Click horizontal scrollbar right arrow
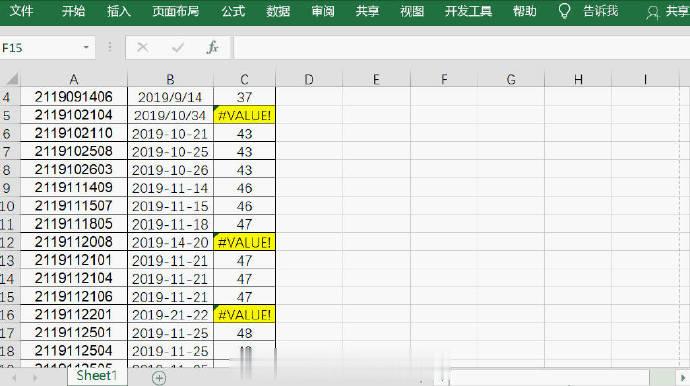This screenshot has height=386, width=690. (683, 378)
